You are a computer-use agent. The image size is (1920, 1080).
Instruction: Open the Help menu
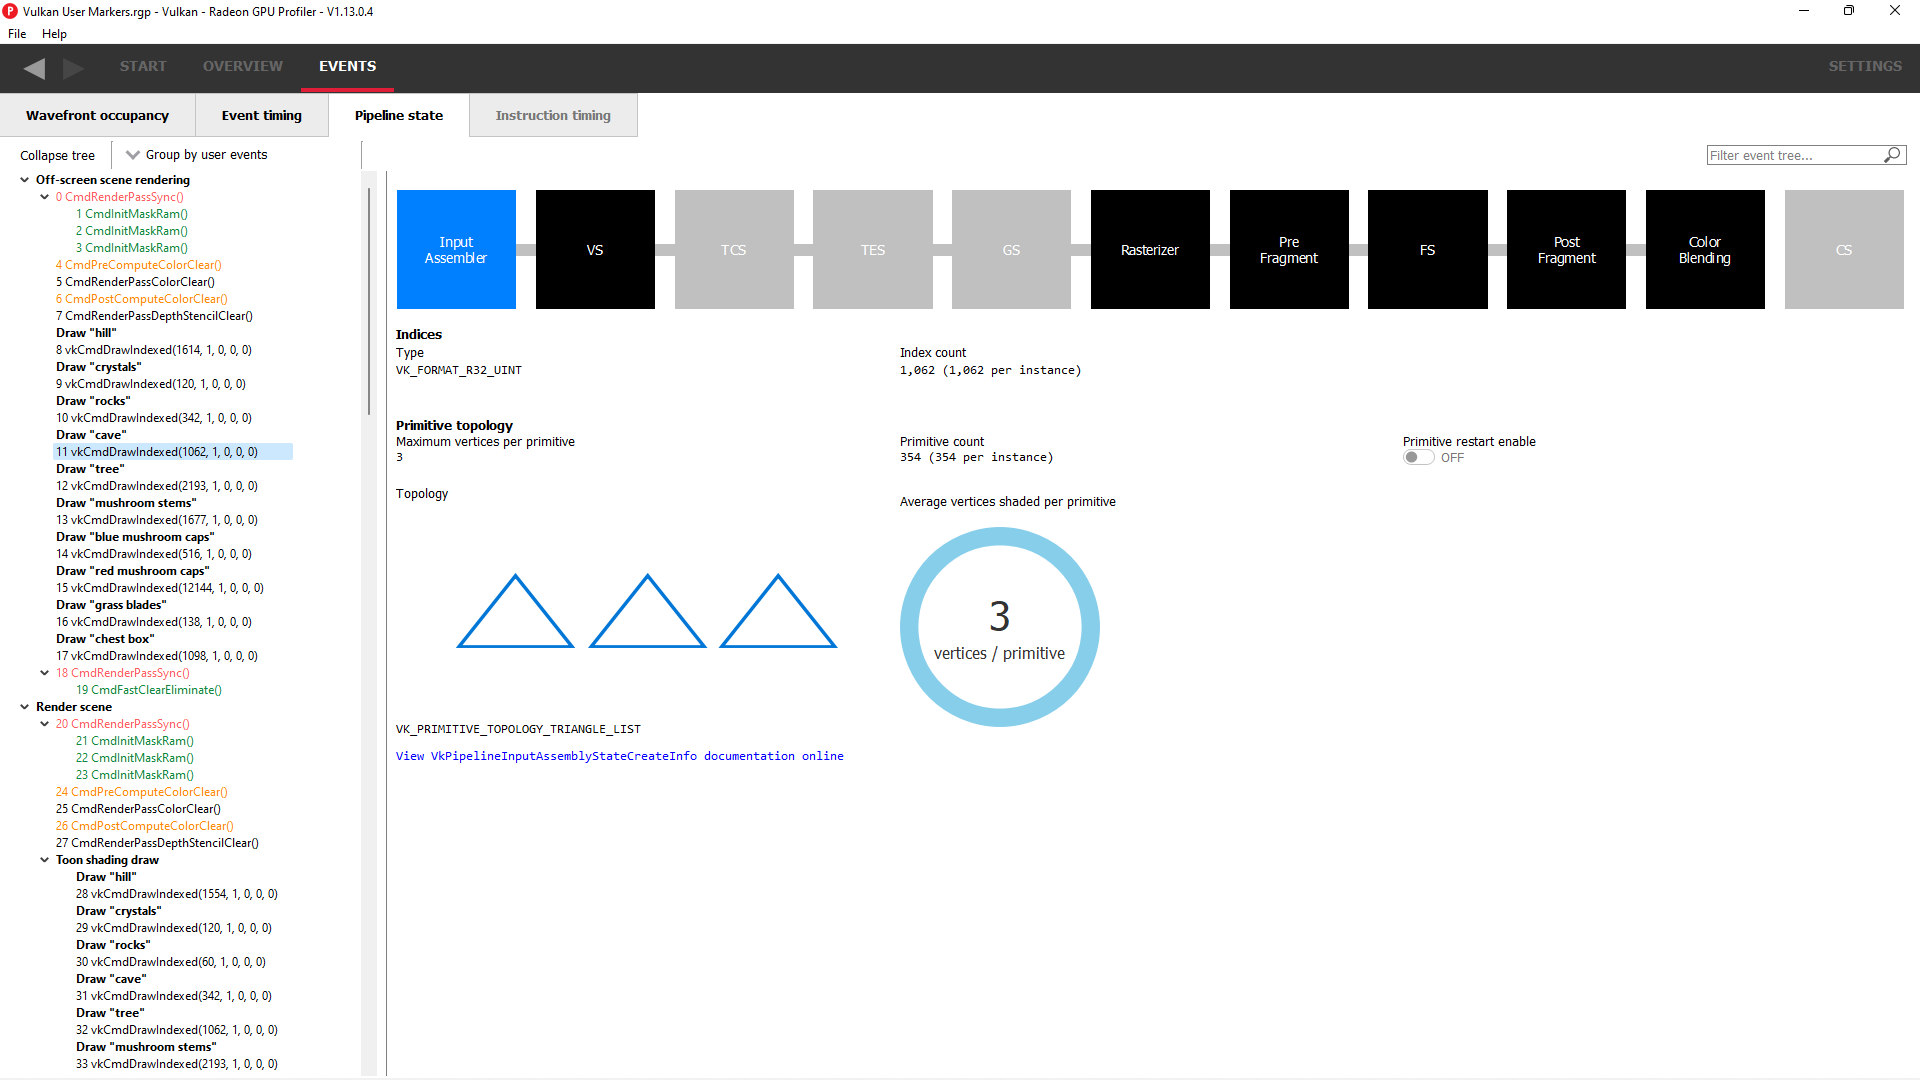tap(54, 34)
